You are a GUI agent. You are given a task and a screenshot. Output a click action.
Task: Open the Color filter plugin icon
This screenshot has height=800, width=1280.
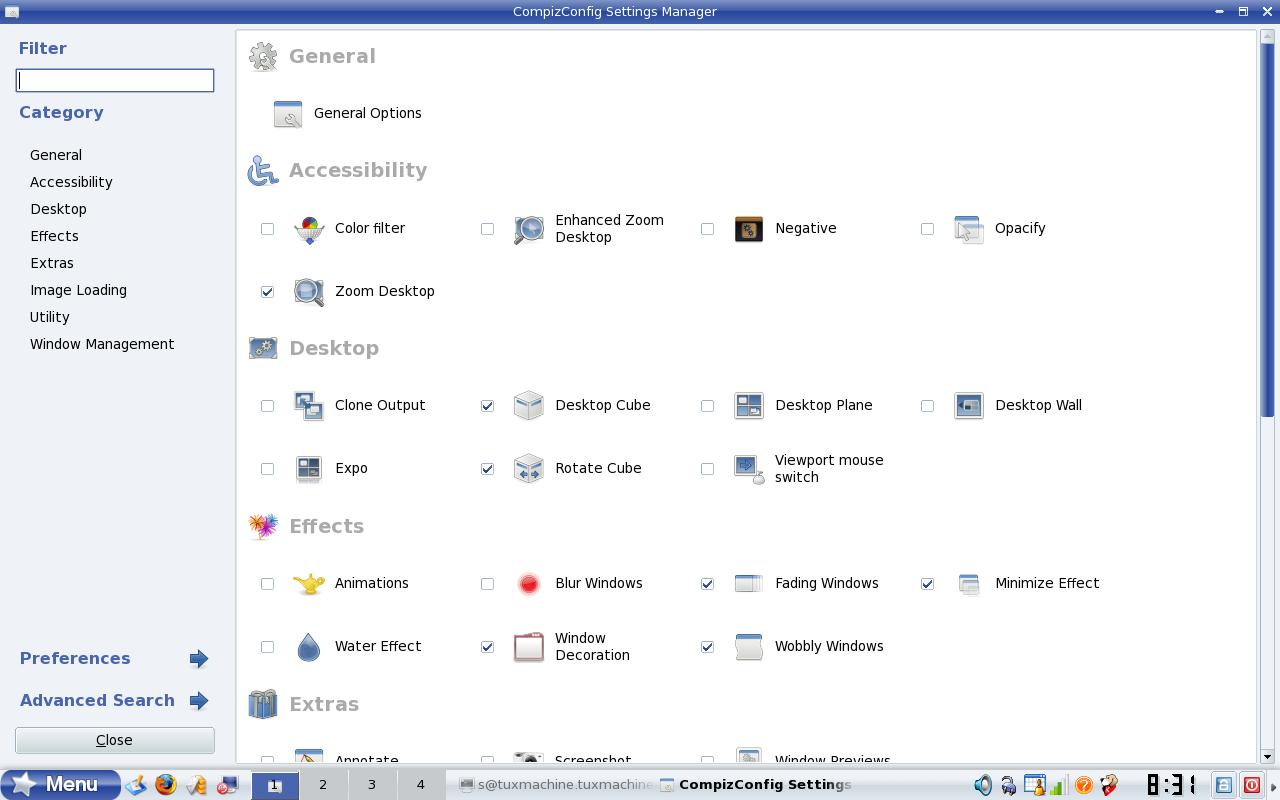tap(309, 229)
